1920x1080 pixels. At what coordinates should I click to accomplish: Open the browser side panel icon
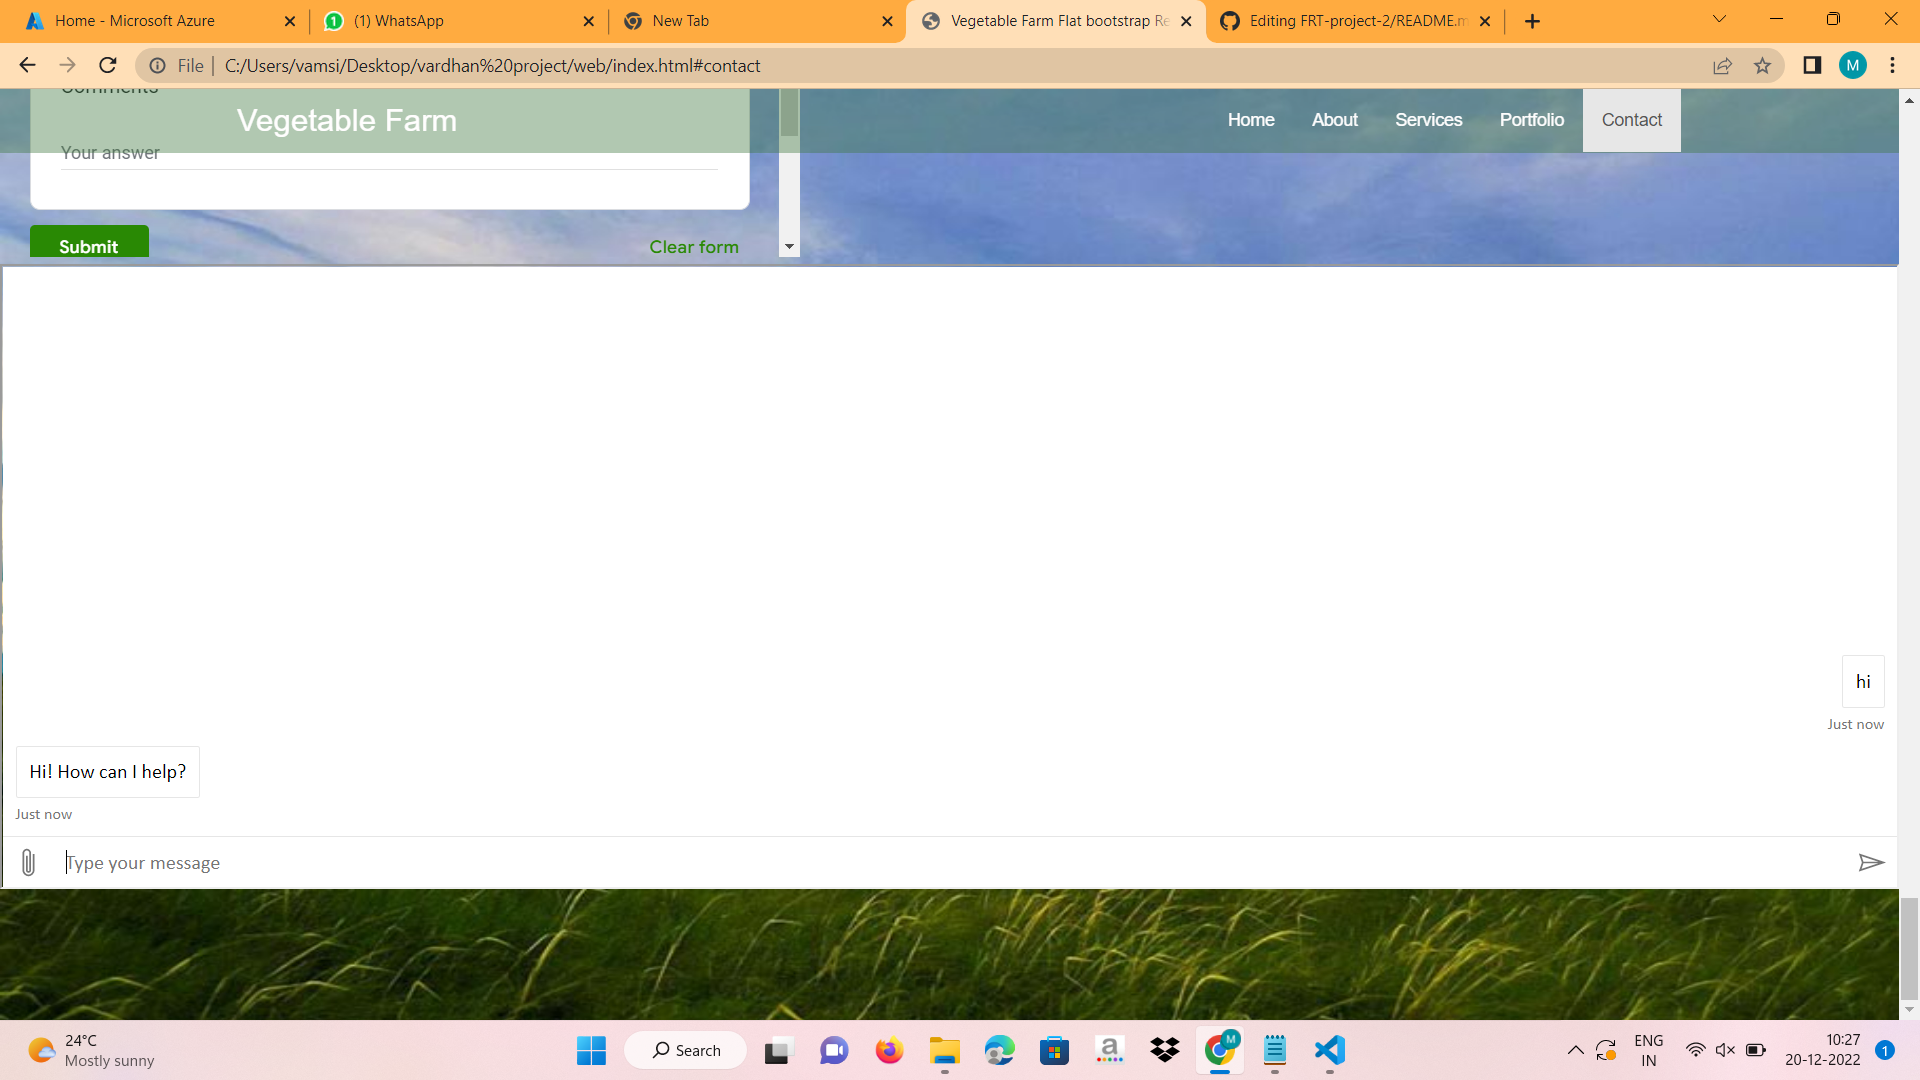click(1811, 66)
